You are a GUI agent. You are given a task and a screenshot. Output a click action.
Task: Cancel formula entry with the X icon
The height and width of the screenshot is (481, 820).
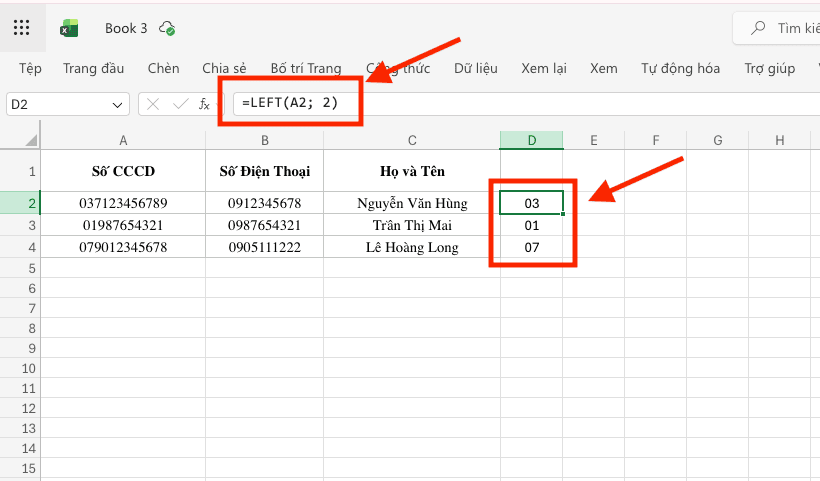pyautogui.click(x=153, y=104)
